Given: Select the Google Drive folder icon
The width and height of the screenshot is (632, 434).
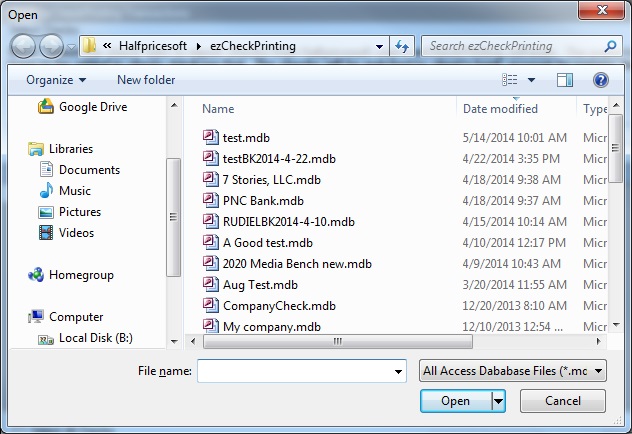Looking at the screenshot, I should 46,107.
